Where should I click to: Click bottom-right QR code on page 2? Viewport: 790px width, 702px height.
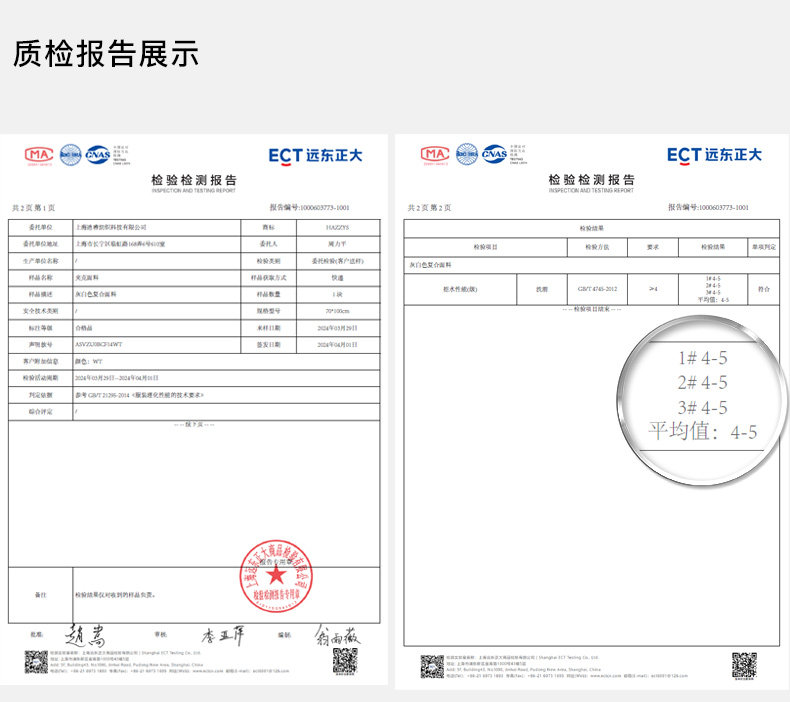[x=744, y=665]
